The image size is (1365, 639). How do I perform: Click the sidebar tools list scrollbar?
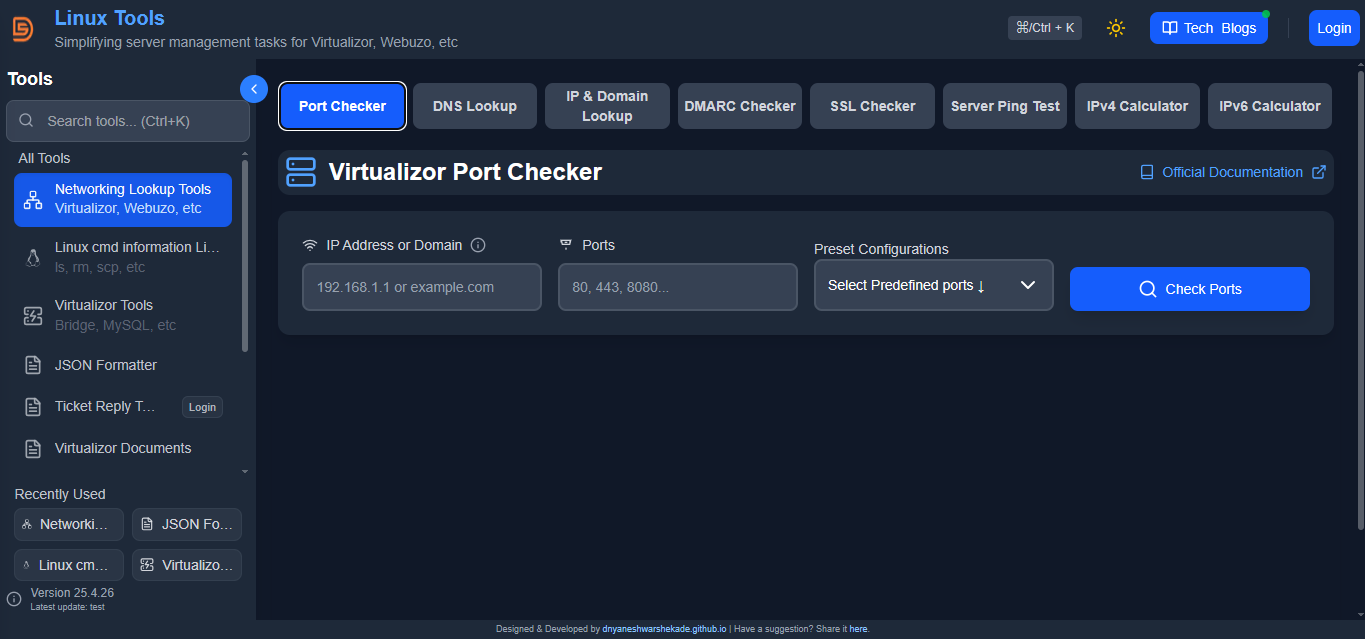[245, 256]
